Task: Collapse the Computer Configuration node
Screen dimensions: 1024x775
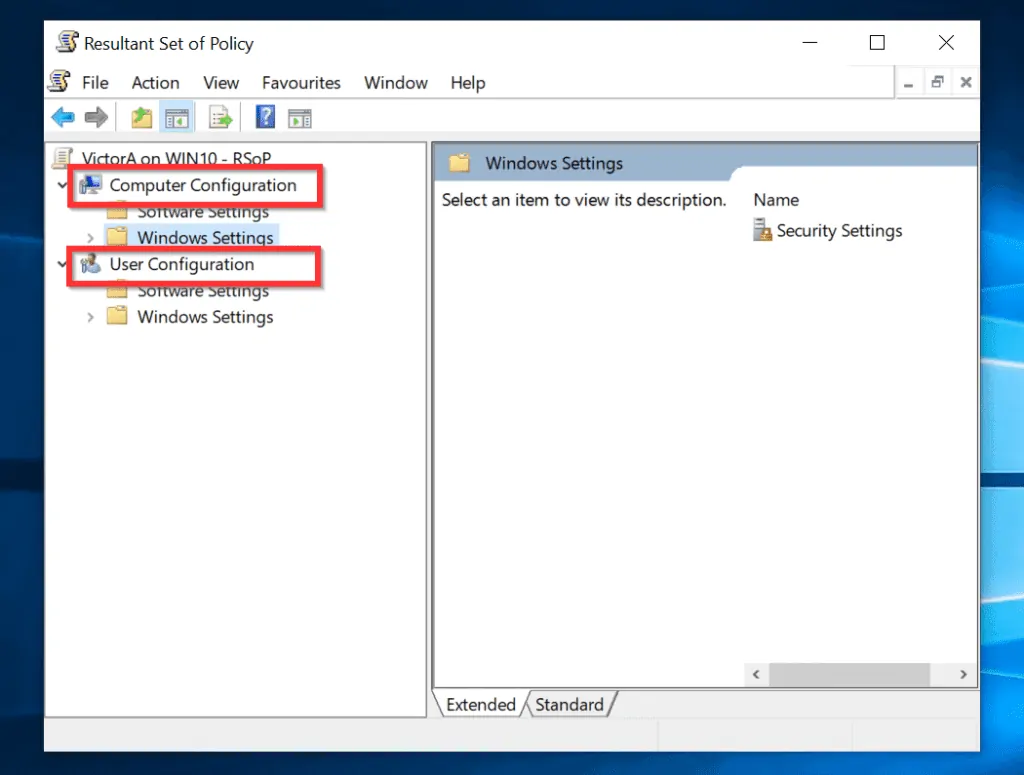Action: click(x=63, y=185)
